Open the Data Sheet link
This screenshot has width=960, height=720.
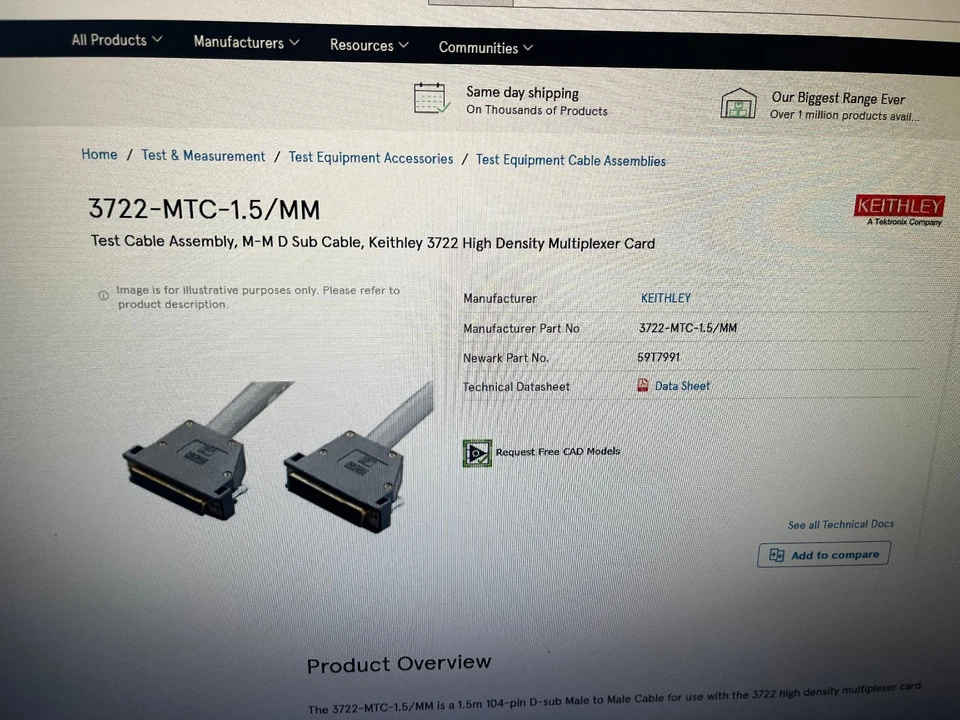682,386
